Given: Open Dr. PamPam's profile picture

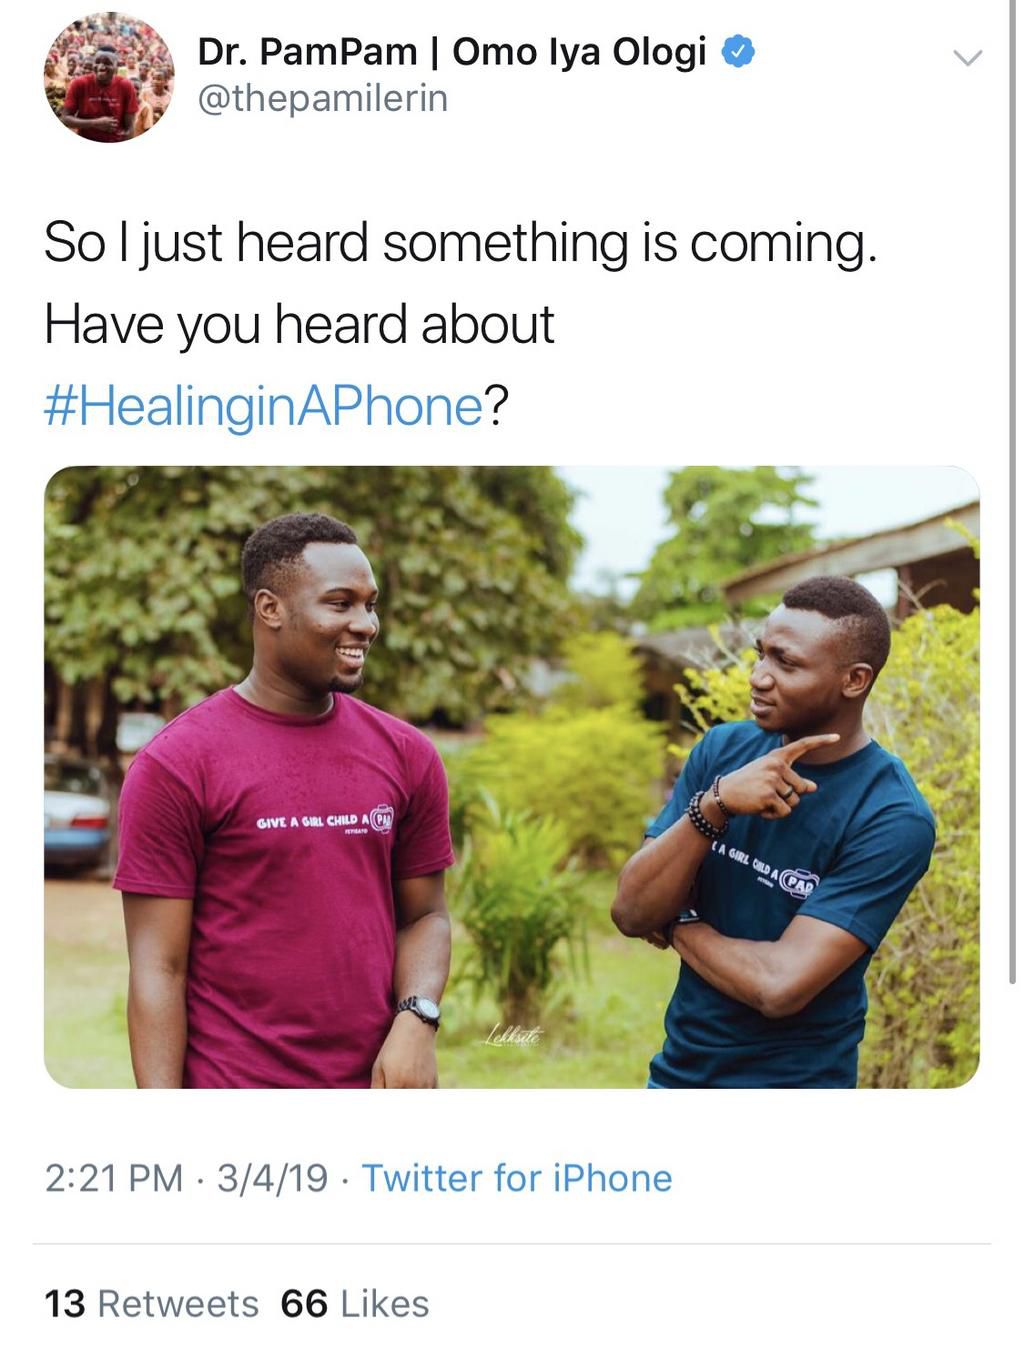Looking at the screenshot, I should 105,80.
